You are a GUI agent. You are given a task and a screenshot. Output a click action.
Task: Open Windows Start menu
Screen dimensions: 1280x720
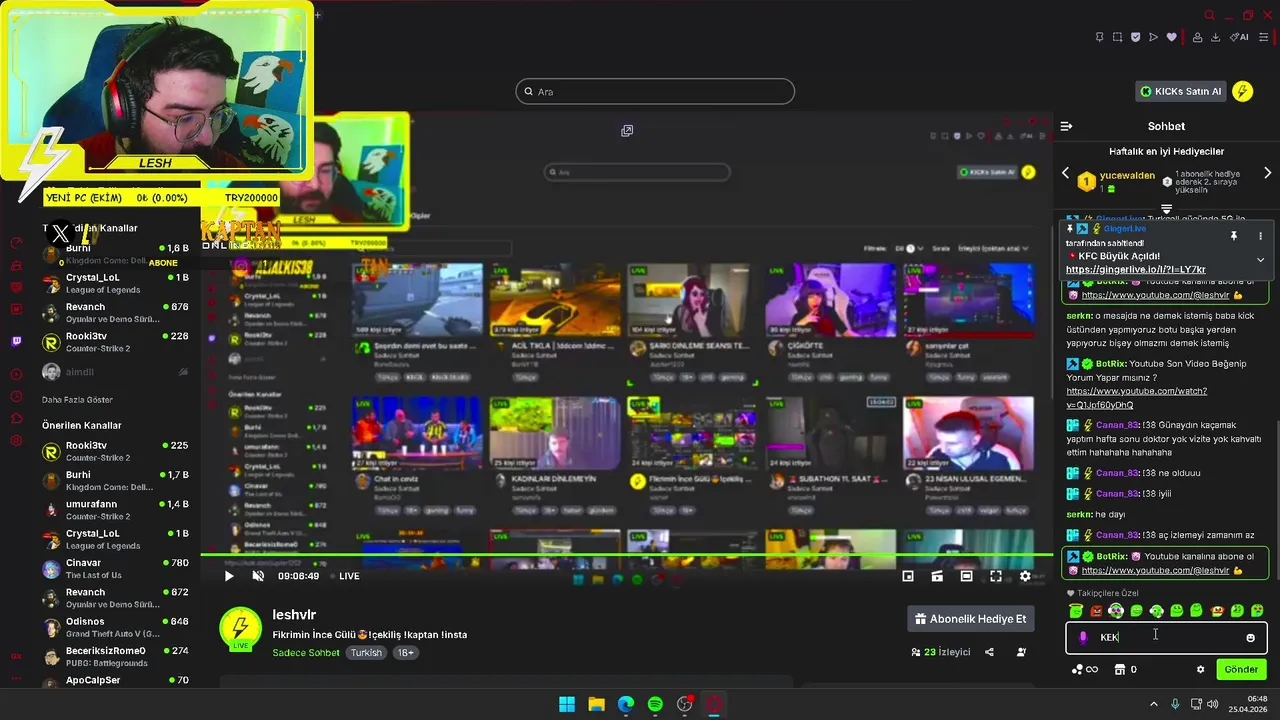click(567, 704)
